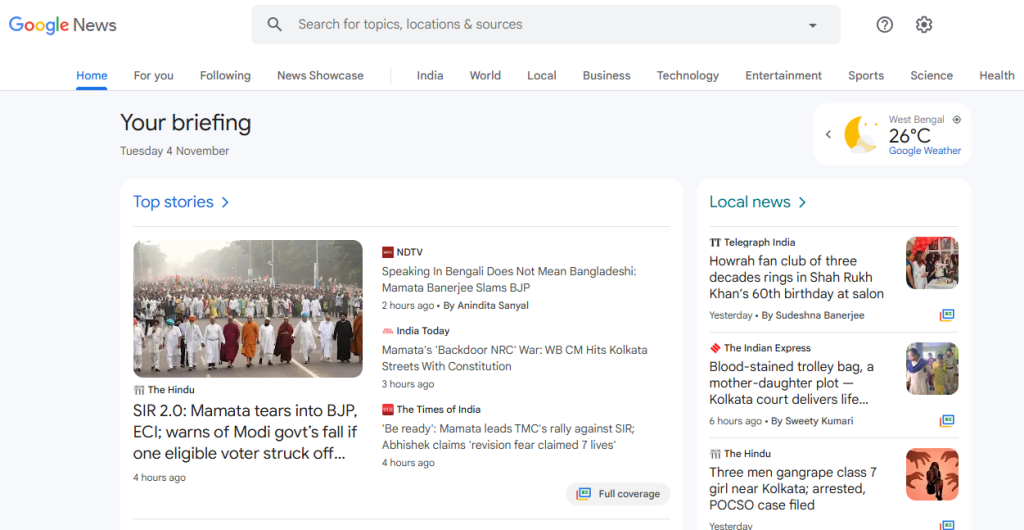1024x530 pixels.
Task: Select the Following tab
Action: (x=225, y=75)
